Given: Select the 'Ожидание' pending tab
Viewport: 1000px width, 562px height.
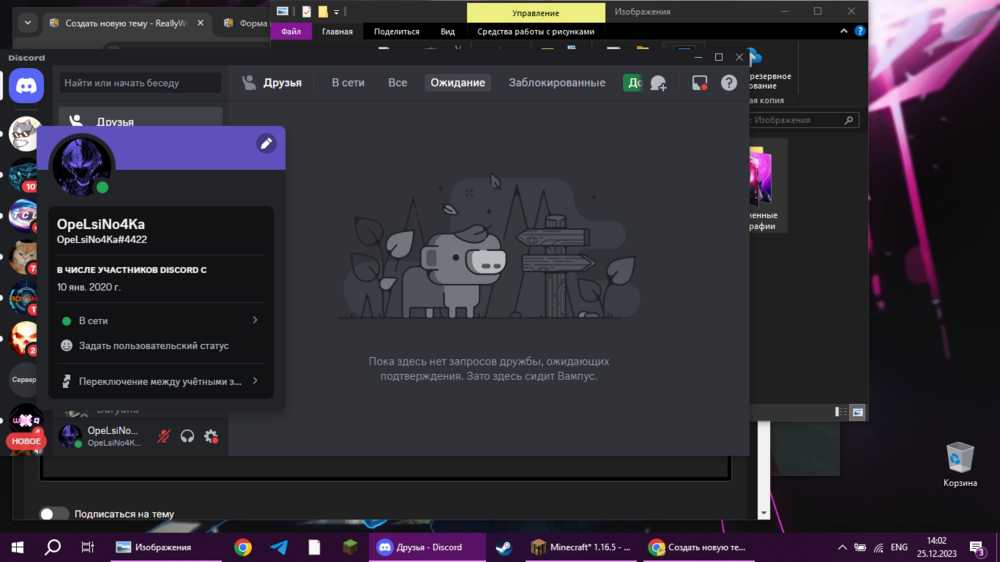Looking at the screenshot, I should point(458,83).
